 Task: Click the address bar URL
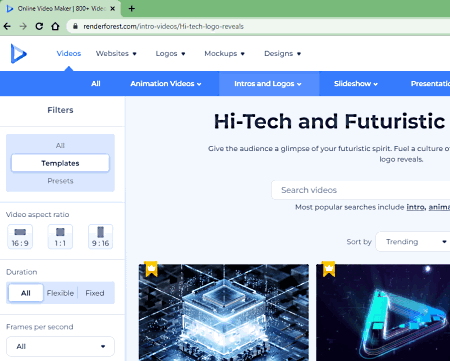click(x=163, y=26)
